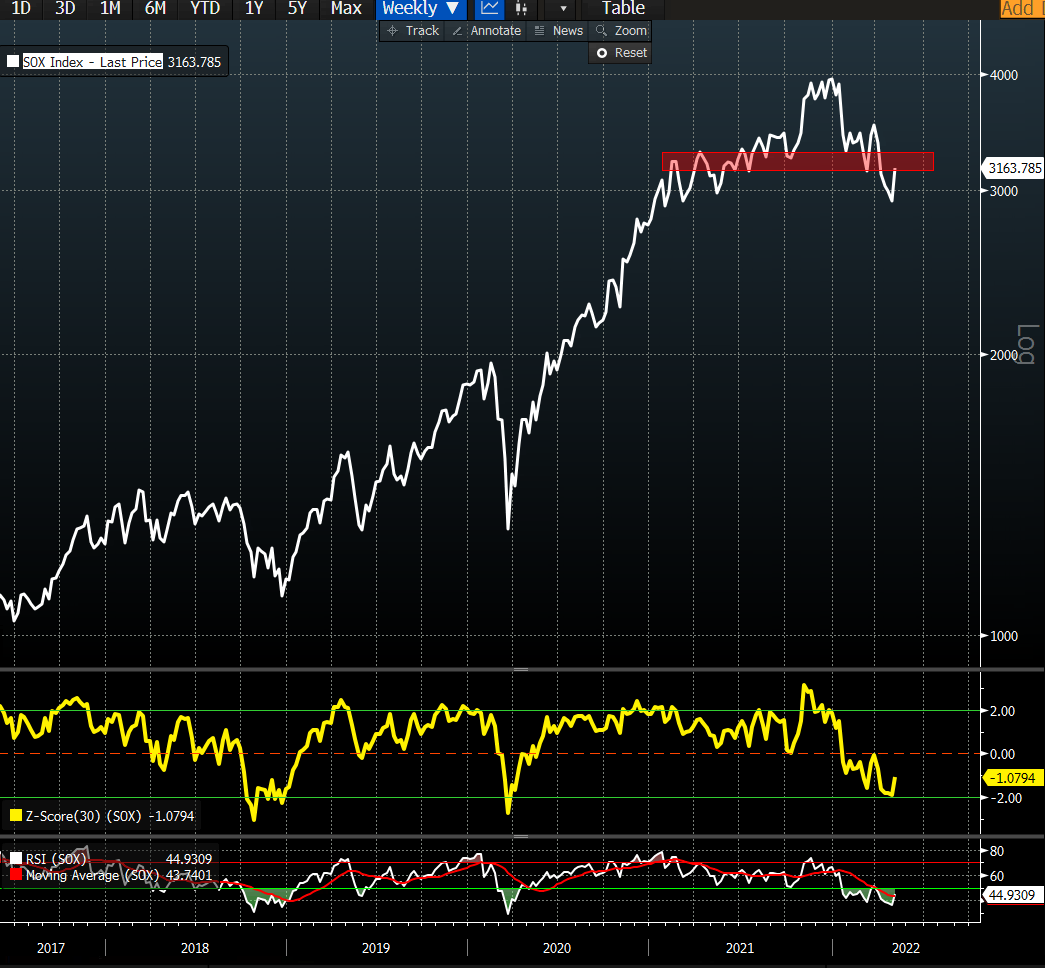
Task: Reset the chart zoom
Action: 622,53
